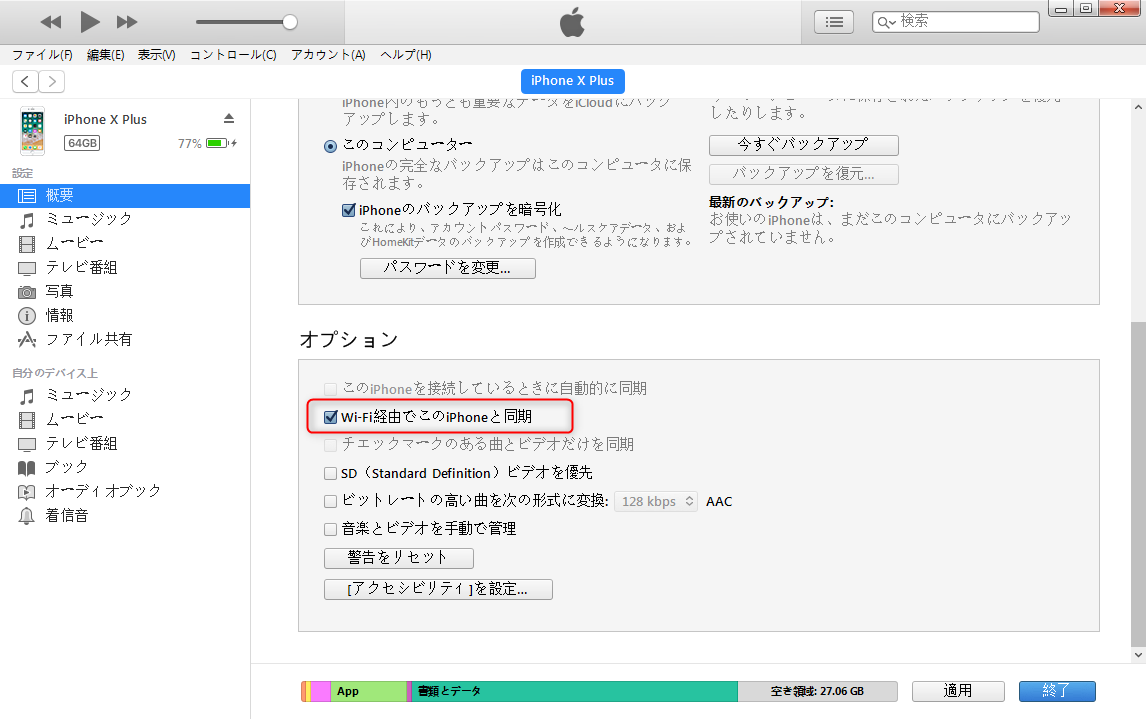Click the 検索 search field
Screen dimensions: 1146x719
tap(955, 21)
